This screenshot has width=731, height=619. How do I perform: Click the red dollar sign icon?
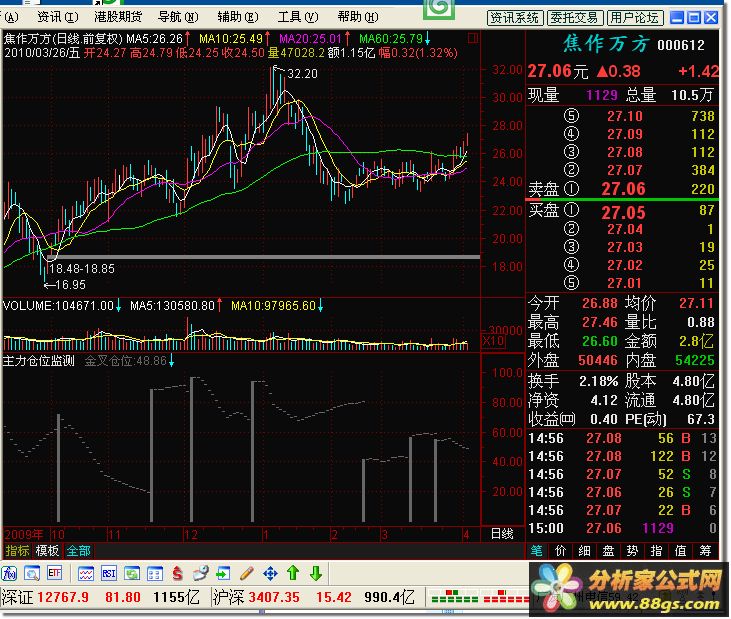(177, 574)
